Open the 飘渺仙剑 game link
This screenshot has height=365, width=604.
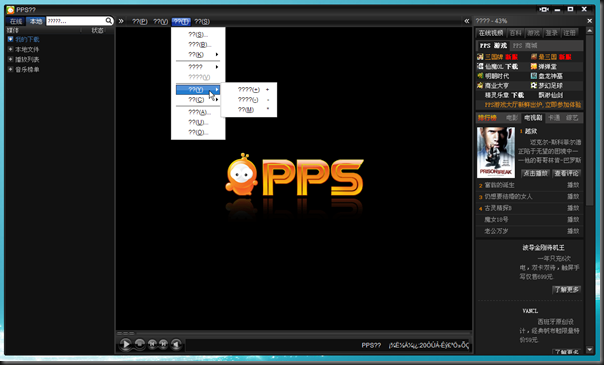tap(551, 95)
